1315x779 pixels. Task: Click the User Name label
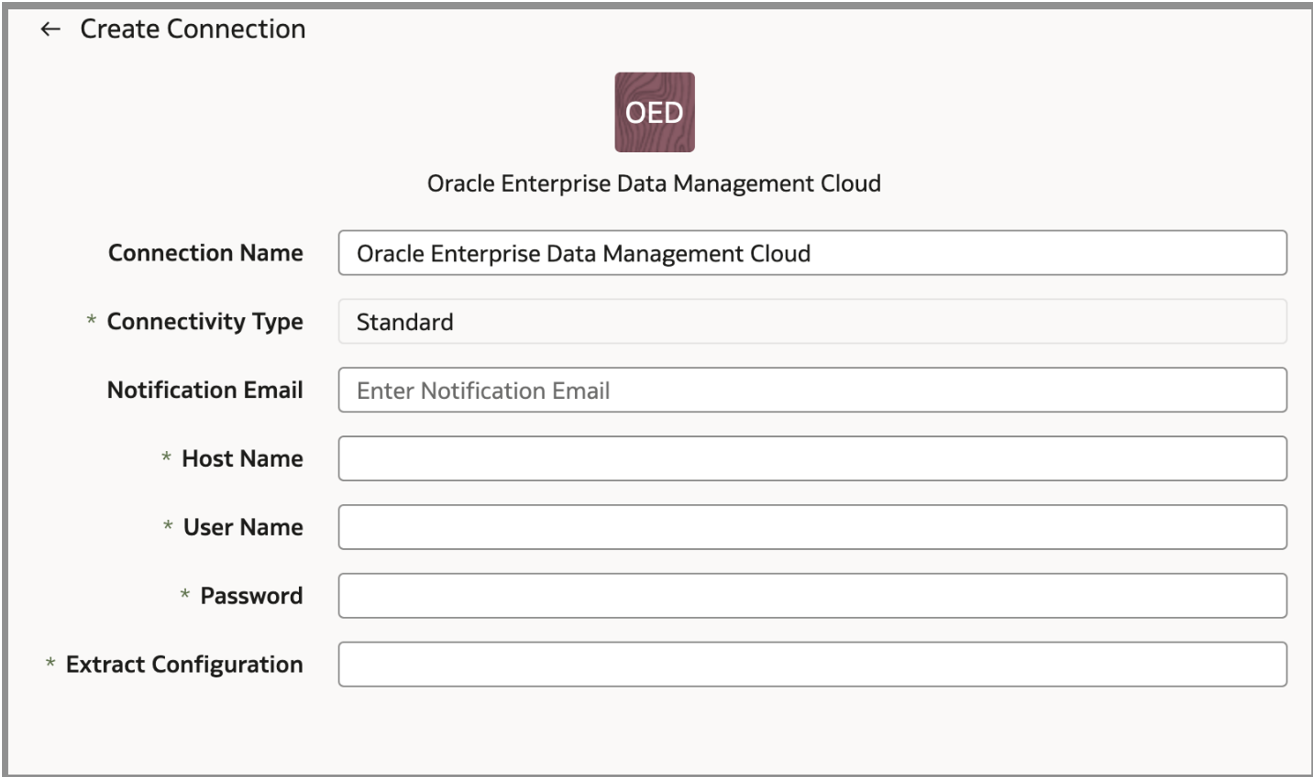(243, 527)
